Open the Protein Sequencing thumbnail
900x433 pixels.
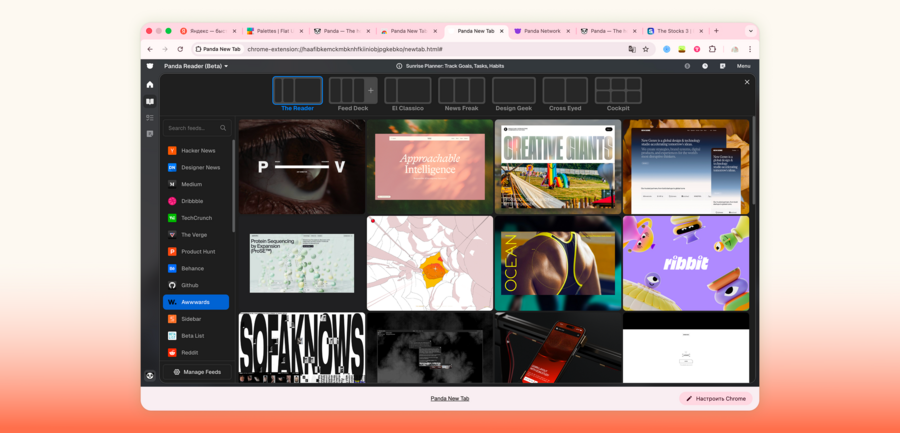pyautogui.click(x=302, y=263)
